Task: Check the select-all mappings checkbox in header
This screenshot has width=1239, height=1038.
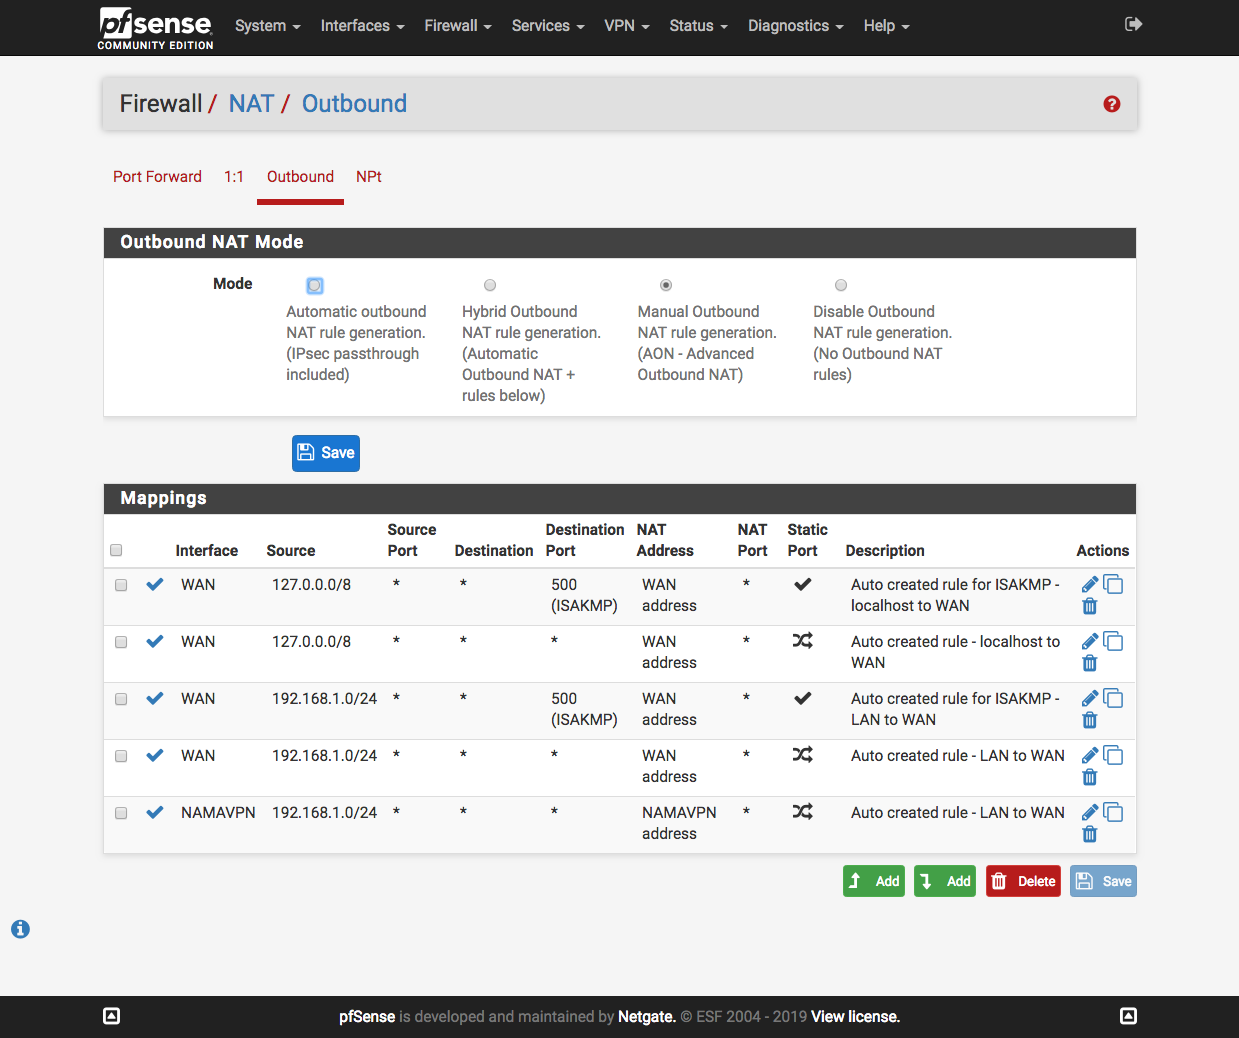Action: (x=116, y=550)
